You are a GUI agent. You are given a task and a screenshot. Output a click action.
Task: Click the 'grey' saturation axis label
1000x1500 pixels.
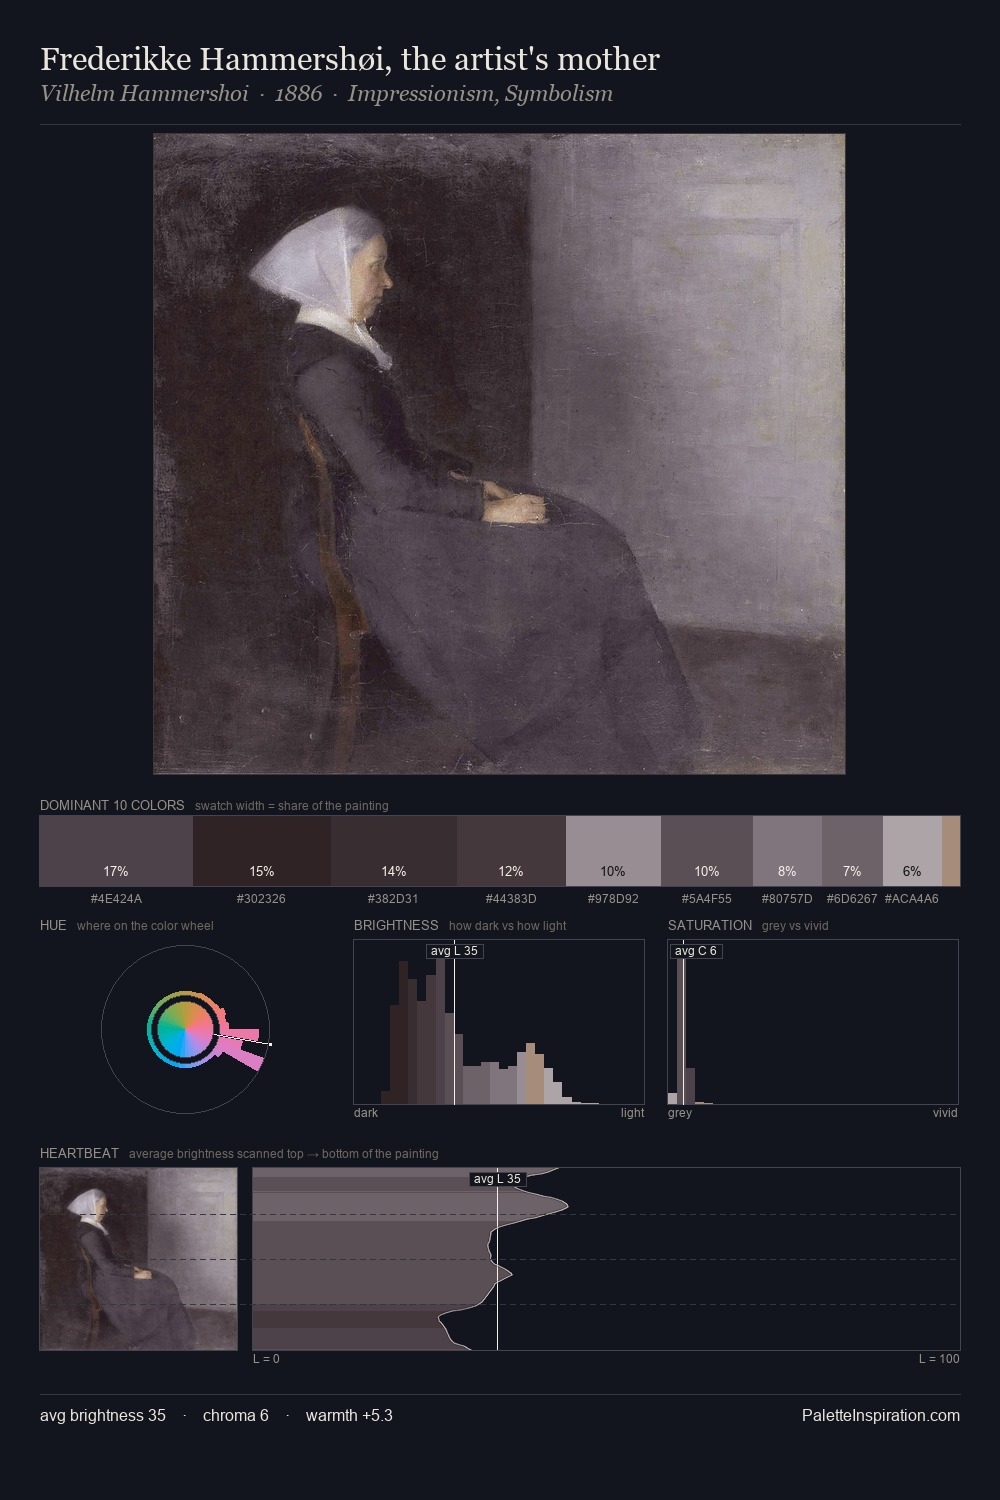(x=680, y=1113)
